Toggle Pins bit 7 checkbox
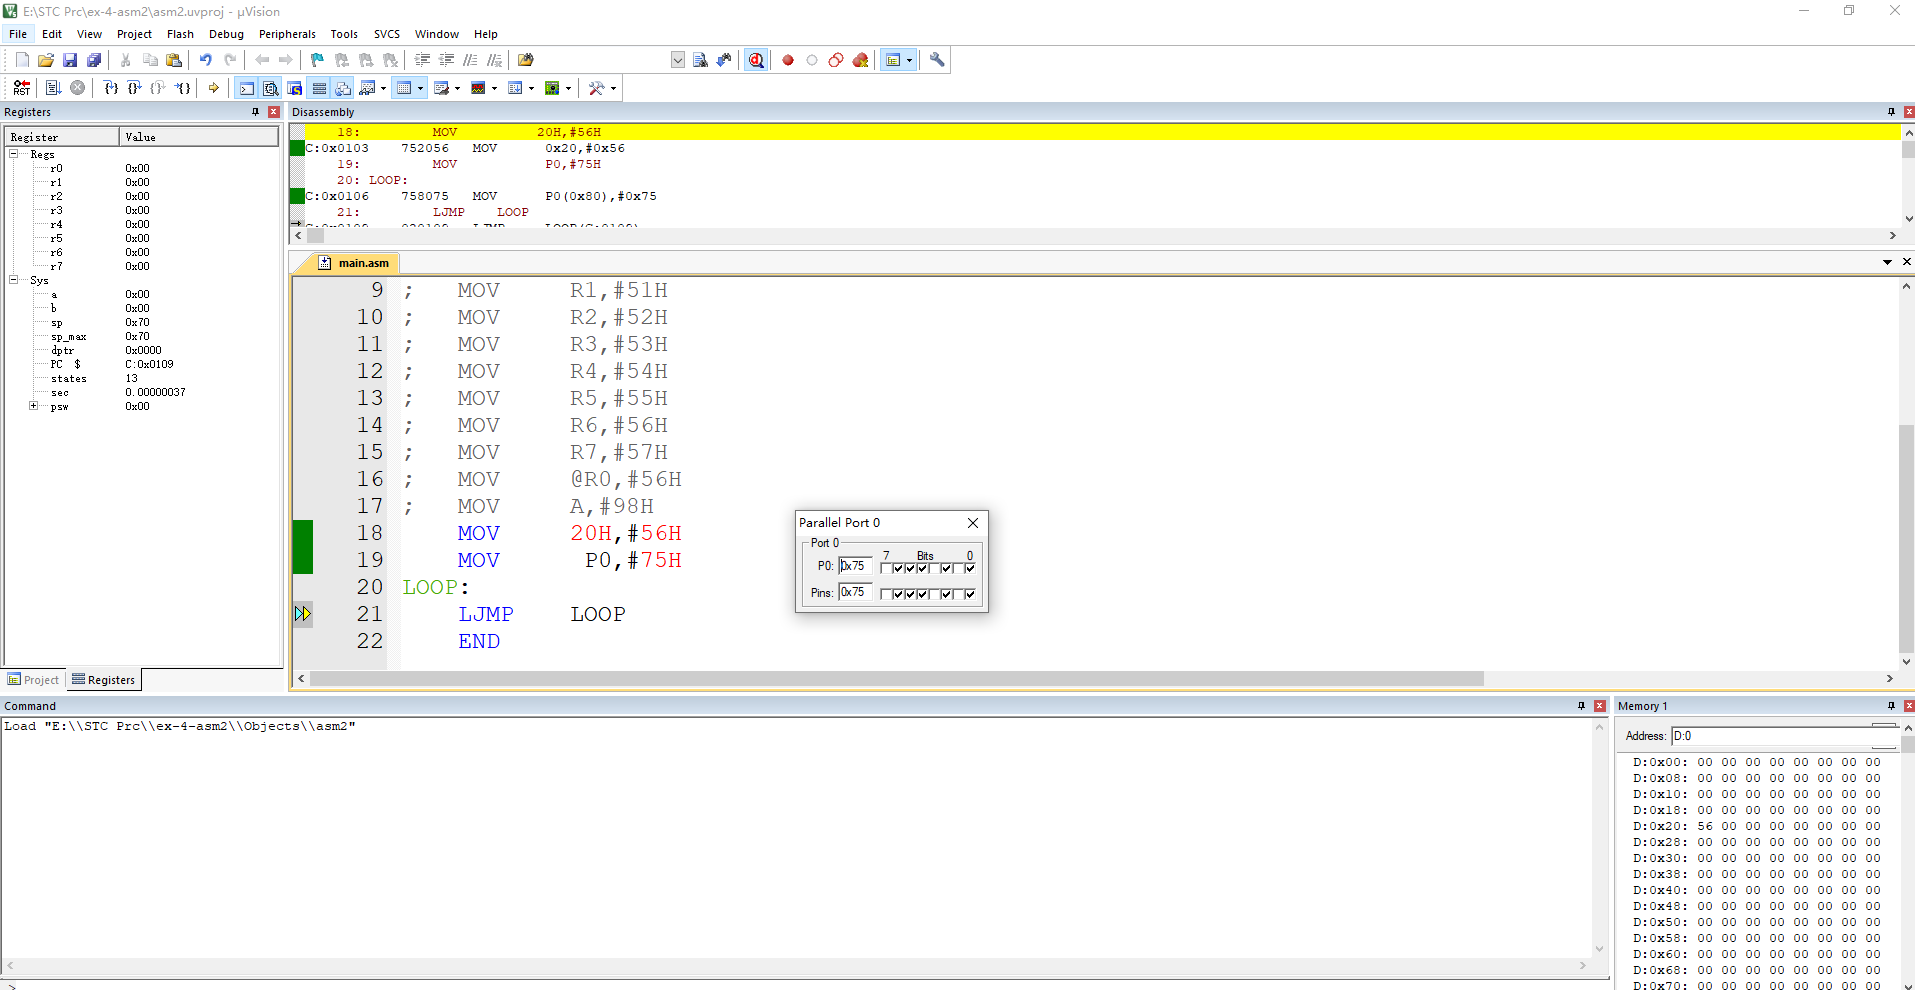 pos(886,594)
